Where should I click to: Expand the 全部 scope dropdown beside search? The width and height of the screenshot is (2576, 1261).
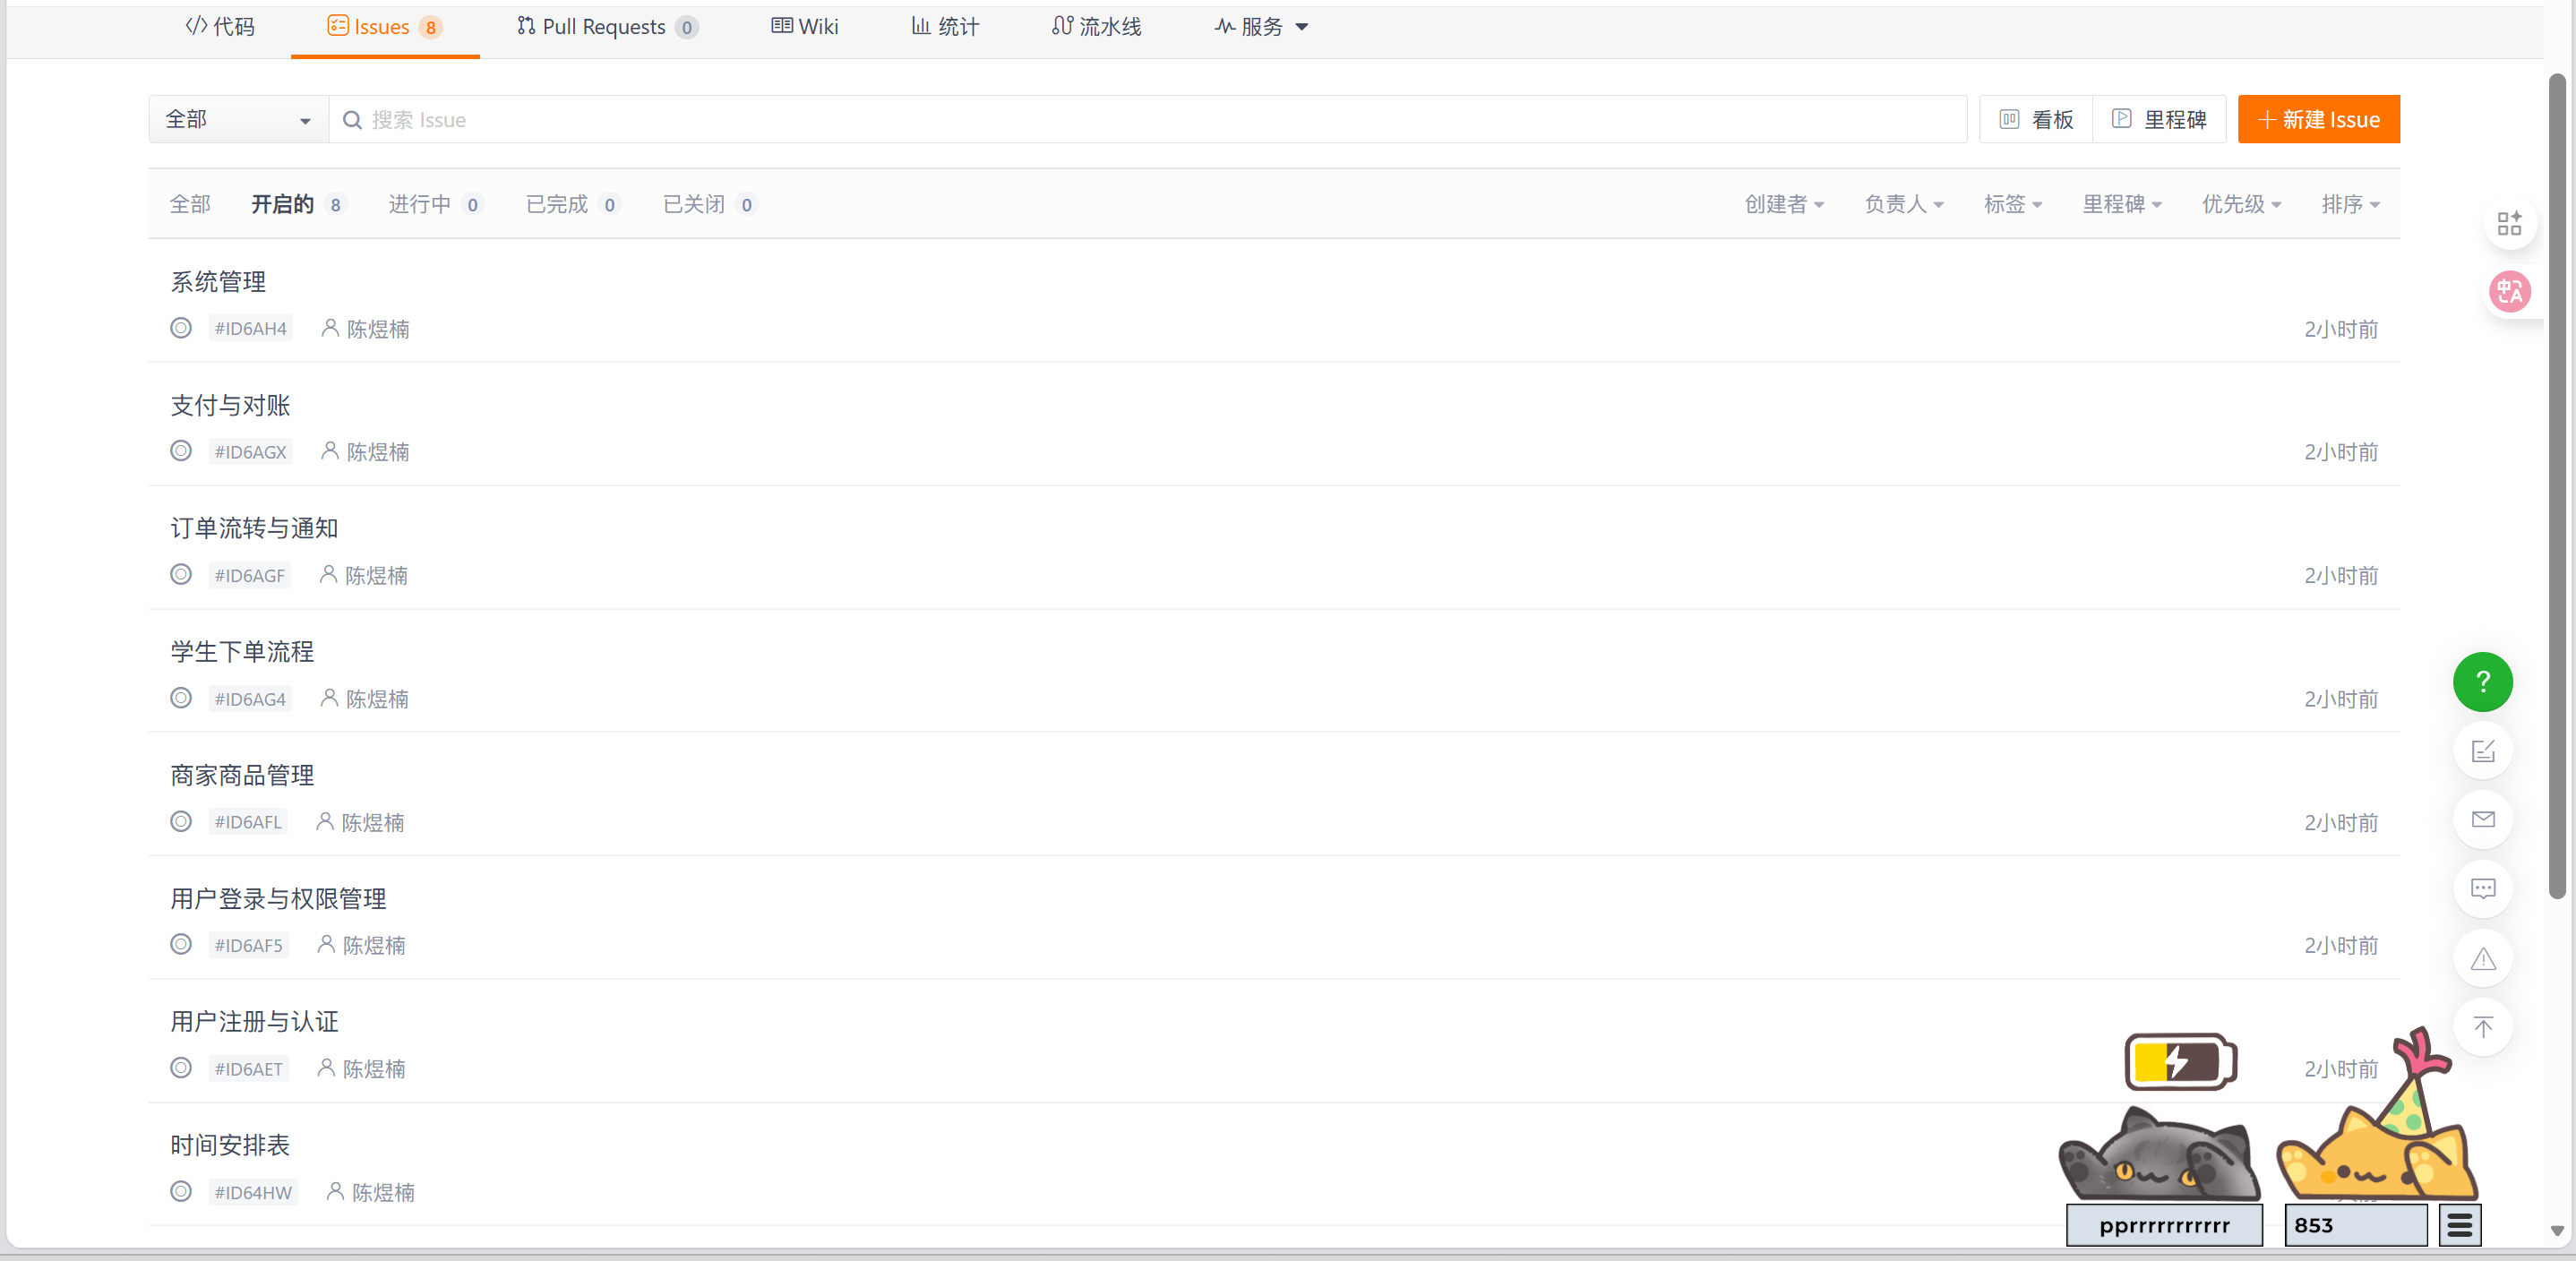[x=238, y=120]
